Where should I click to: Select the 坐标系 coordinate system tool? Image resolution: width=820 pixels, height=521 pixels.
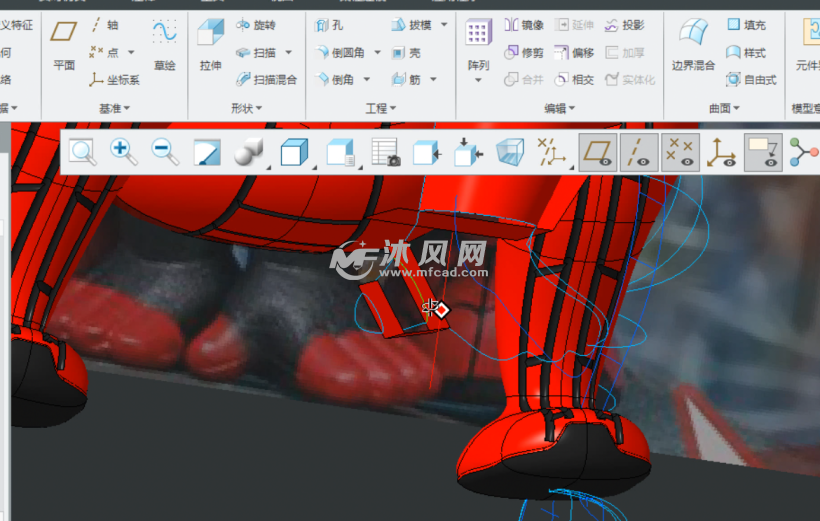(x=114, y=80)
